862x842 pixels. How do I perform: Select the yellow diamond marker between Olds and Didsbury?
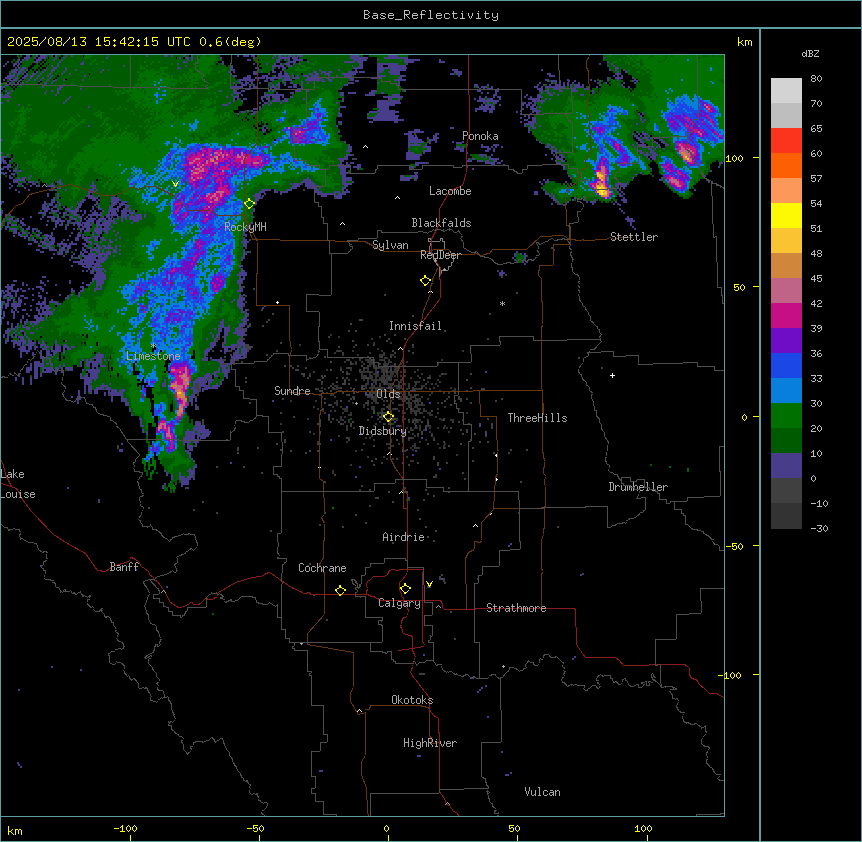click(x=388, y=417)
